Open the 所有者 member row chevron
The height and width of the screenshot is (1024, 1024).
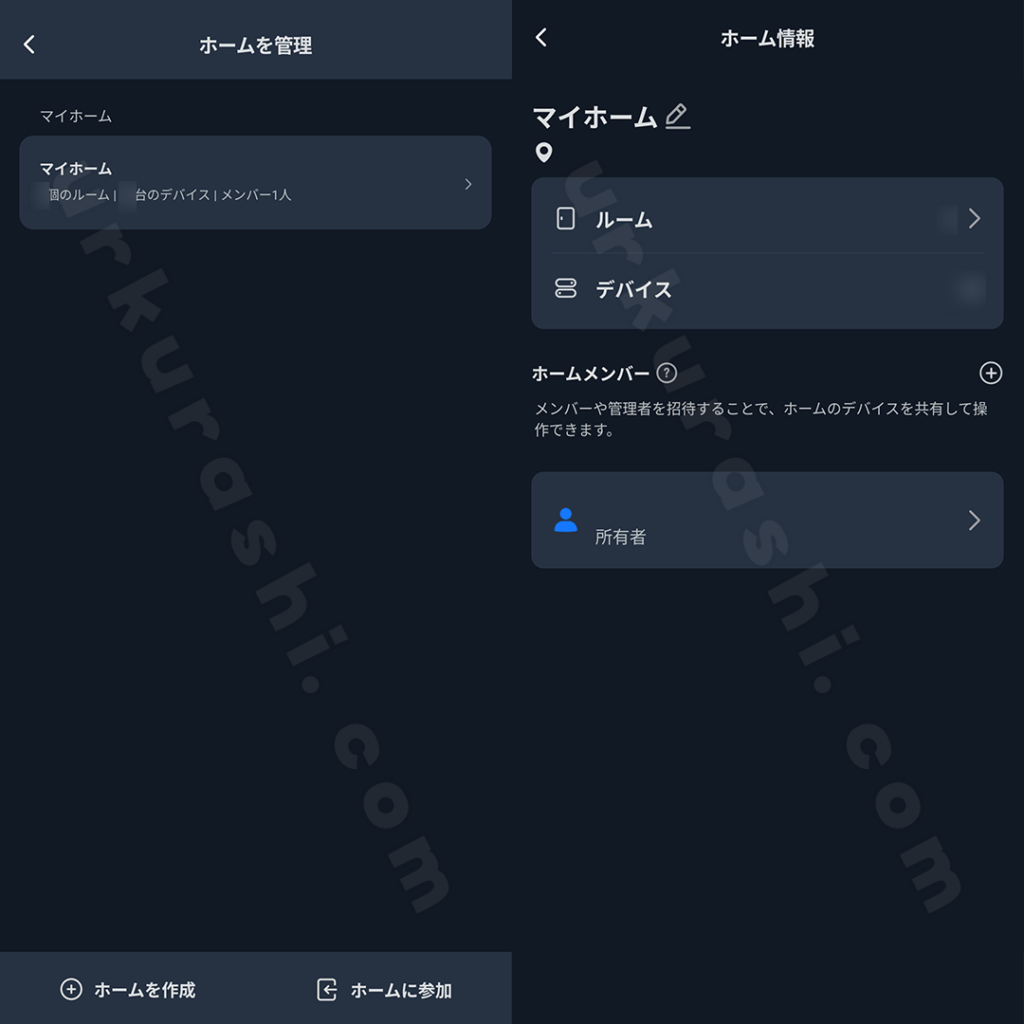pyautogui.click(x=974, y=520)
